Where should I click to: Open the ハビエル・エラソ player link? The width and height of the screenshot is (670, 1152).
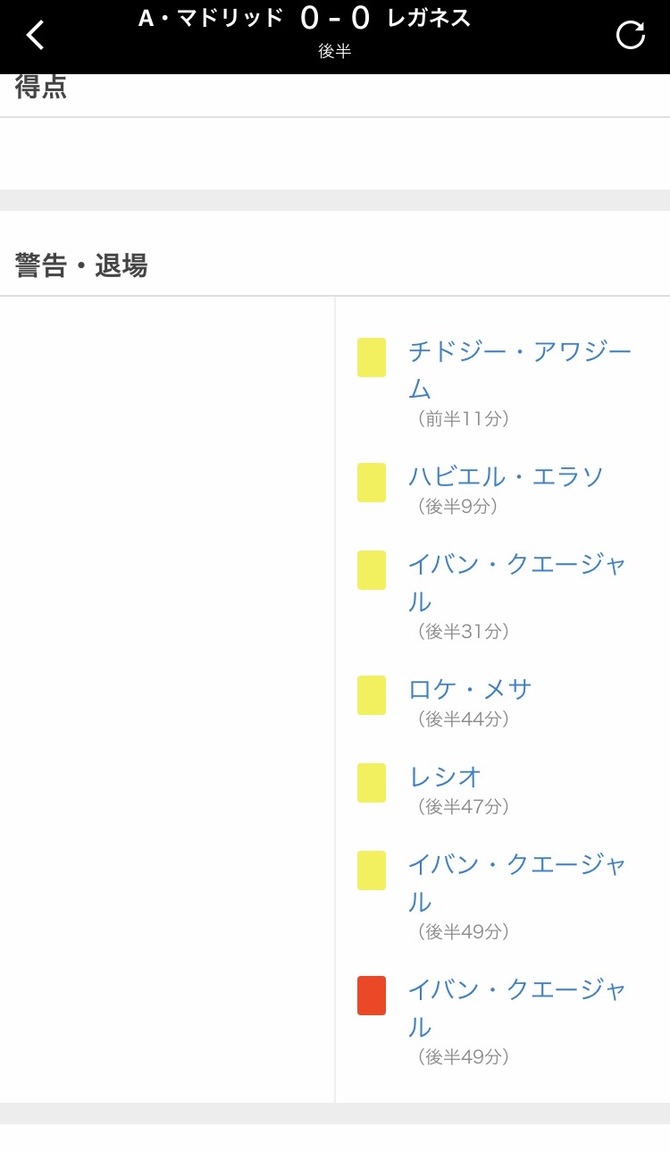pyautogui.click(x=505, y=477)
